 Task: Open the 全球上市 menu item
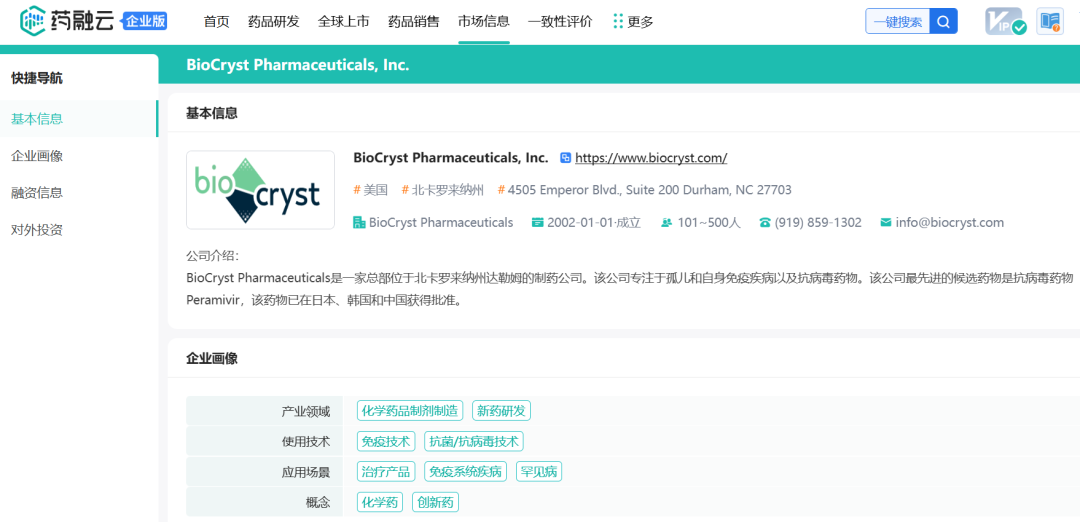[343, 21]
